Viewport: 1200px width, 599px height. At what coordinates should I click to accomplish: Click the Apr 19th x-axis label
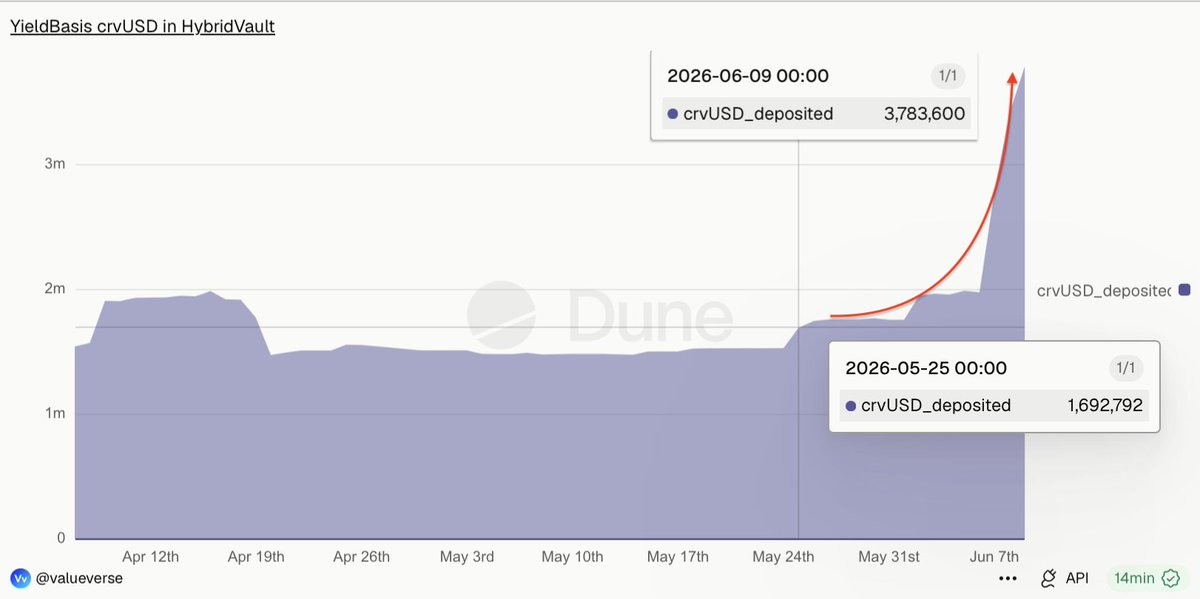pyautogui.click(x=256, y=556)
